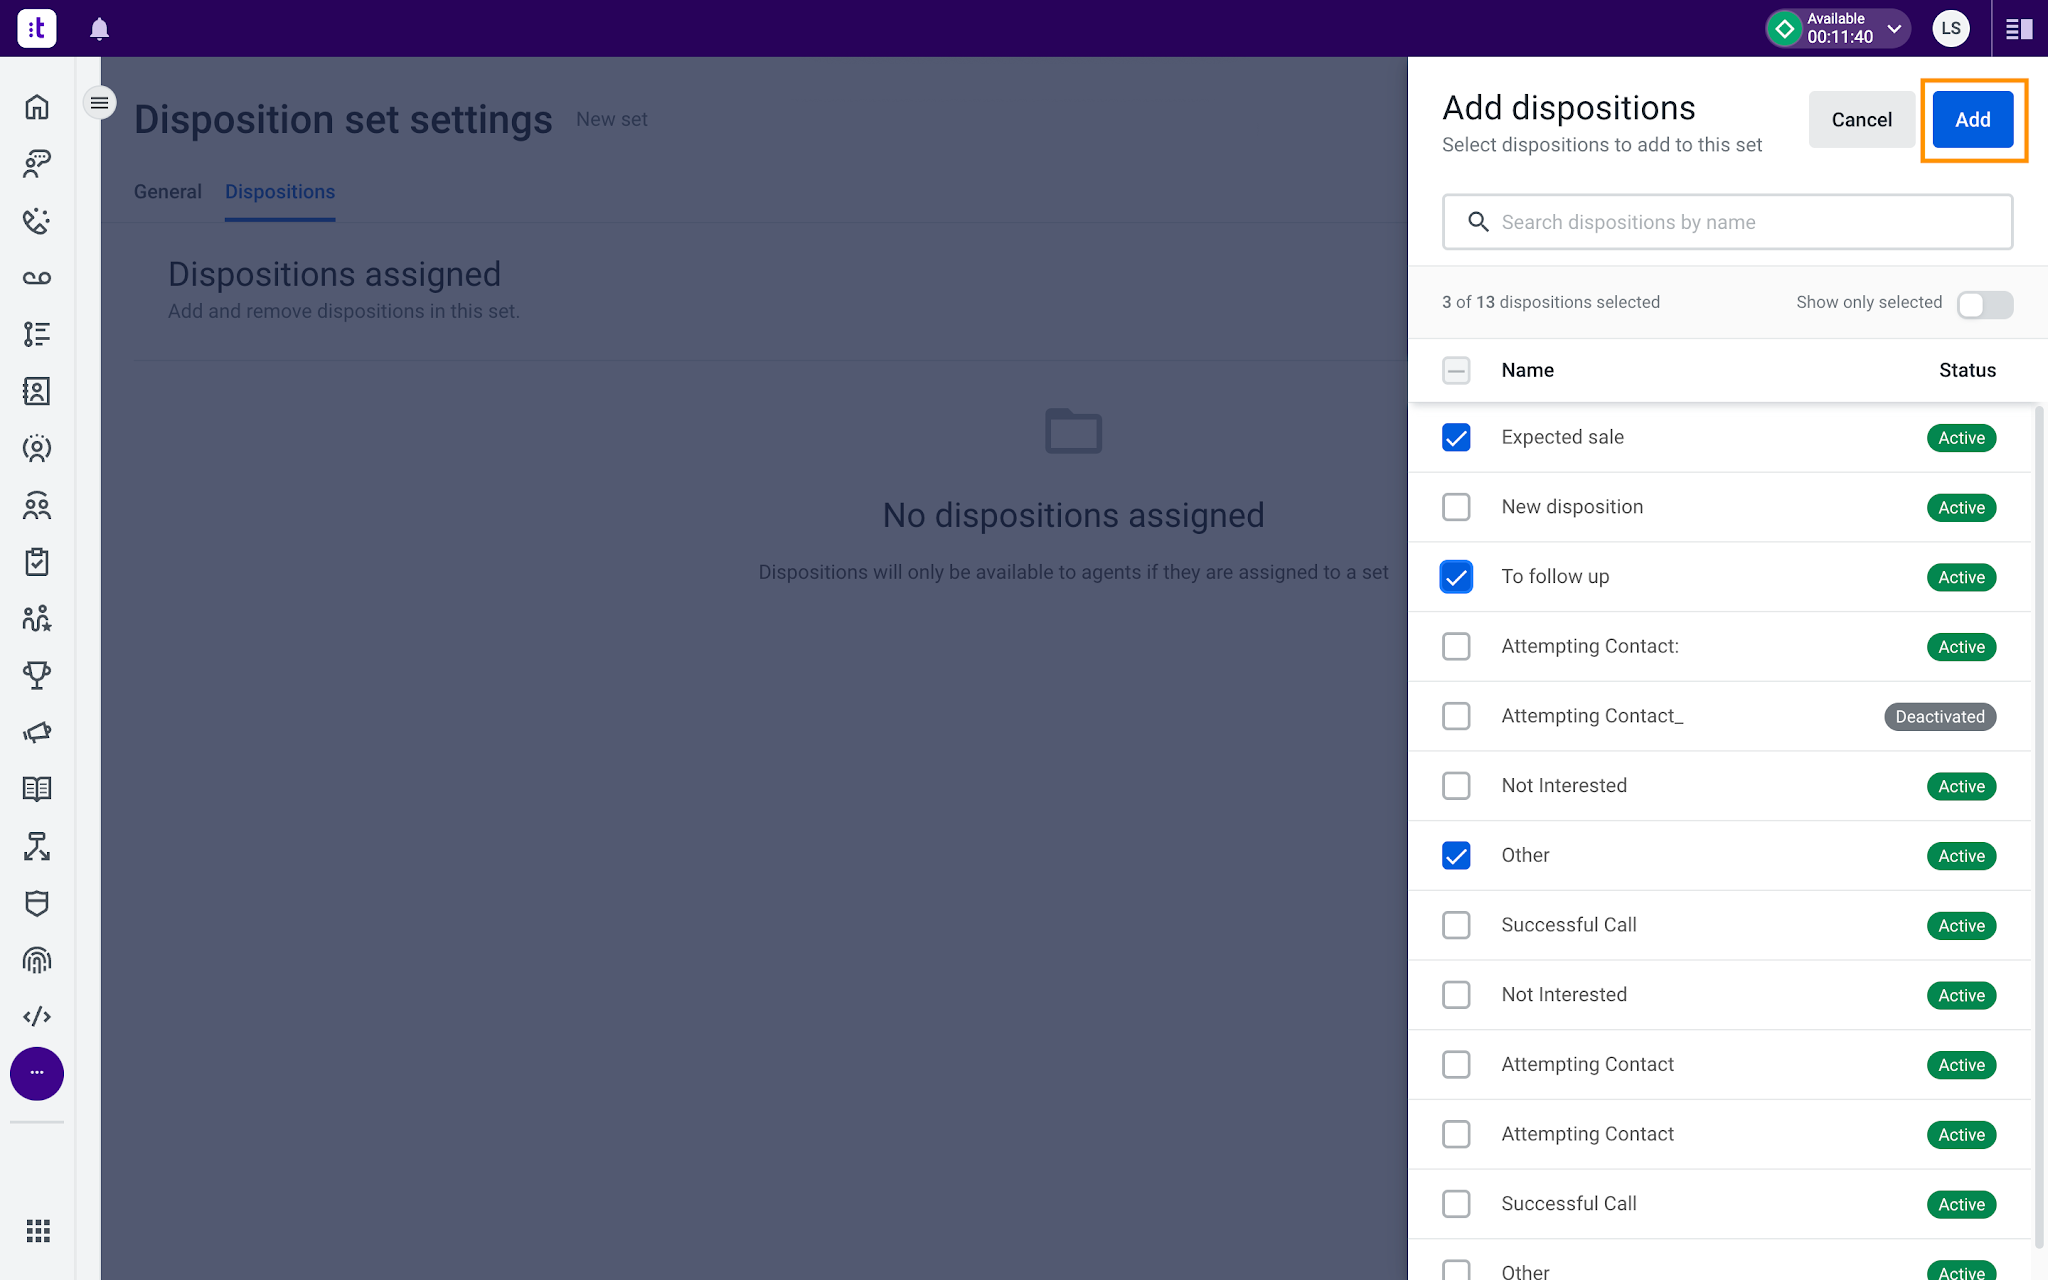Viewport: 2048px width, 1280px height.
Task: Click the purple more options button
Action: tap(37, 1073)
